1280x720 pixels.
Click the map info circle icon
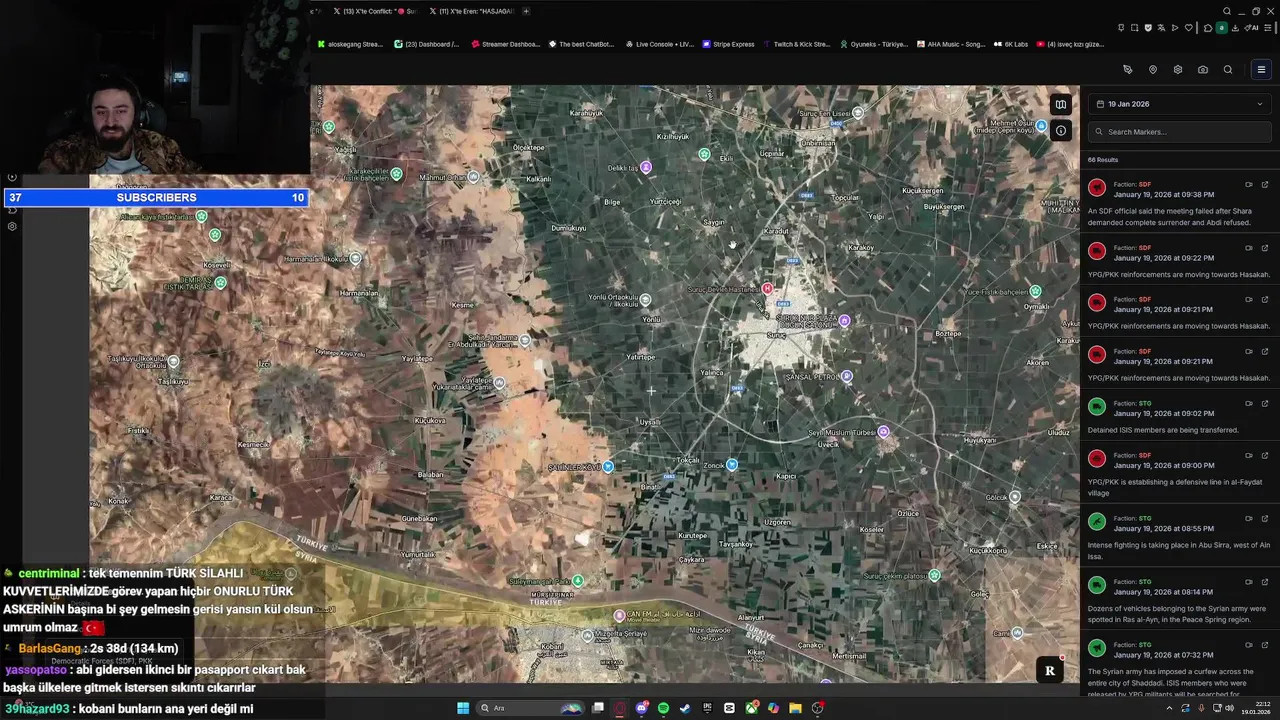(x=1061, y=130)
